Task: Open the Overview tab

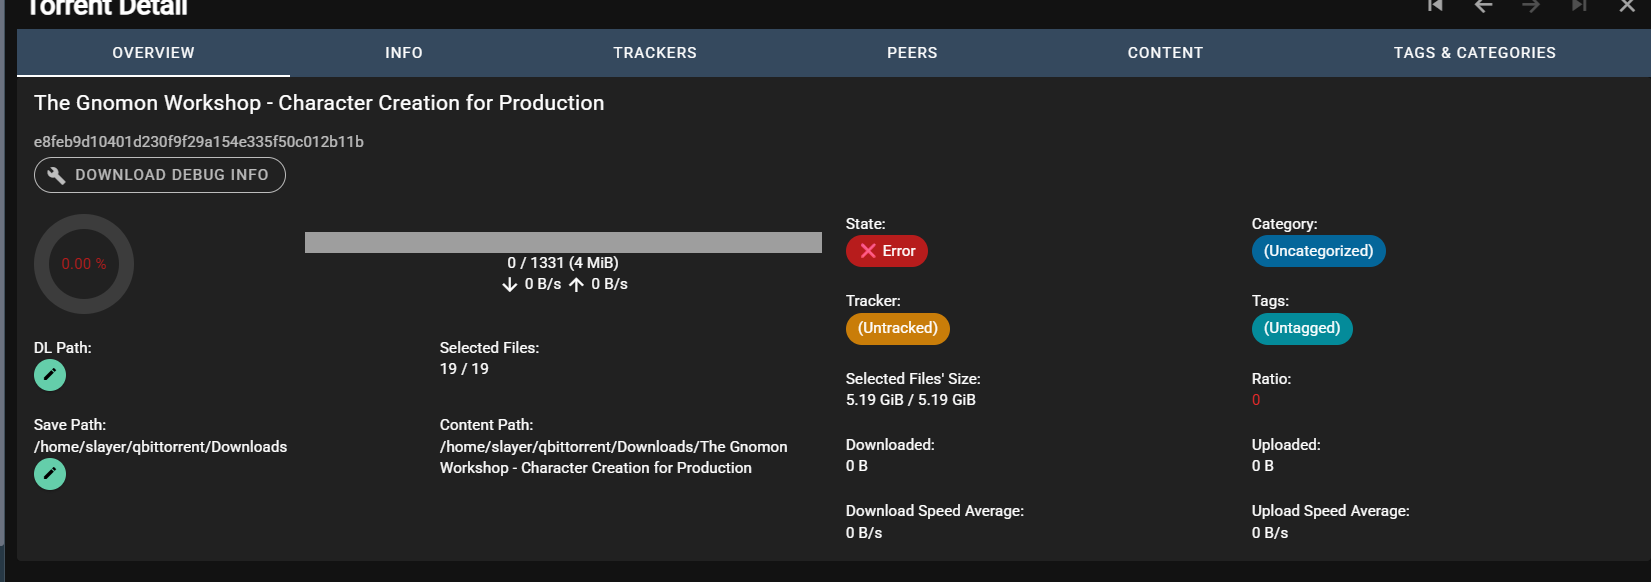Action: point(153,53)
